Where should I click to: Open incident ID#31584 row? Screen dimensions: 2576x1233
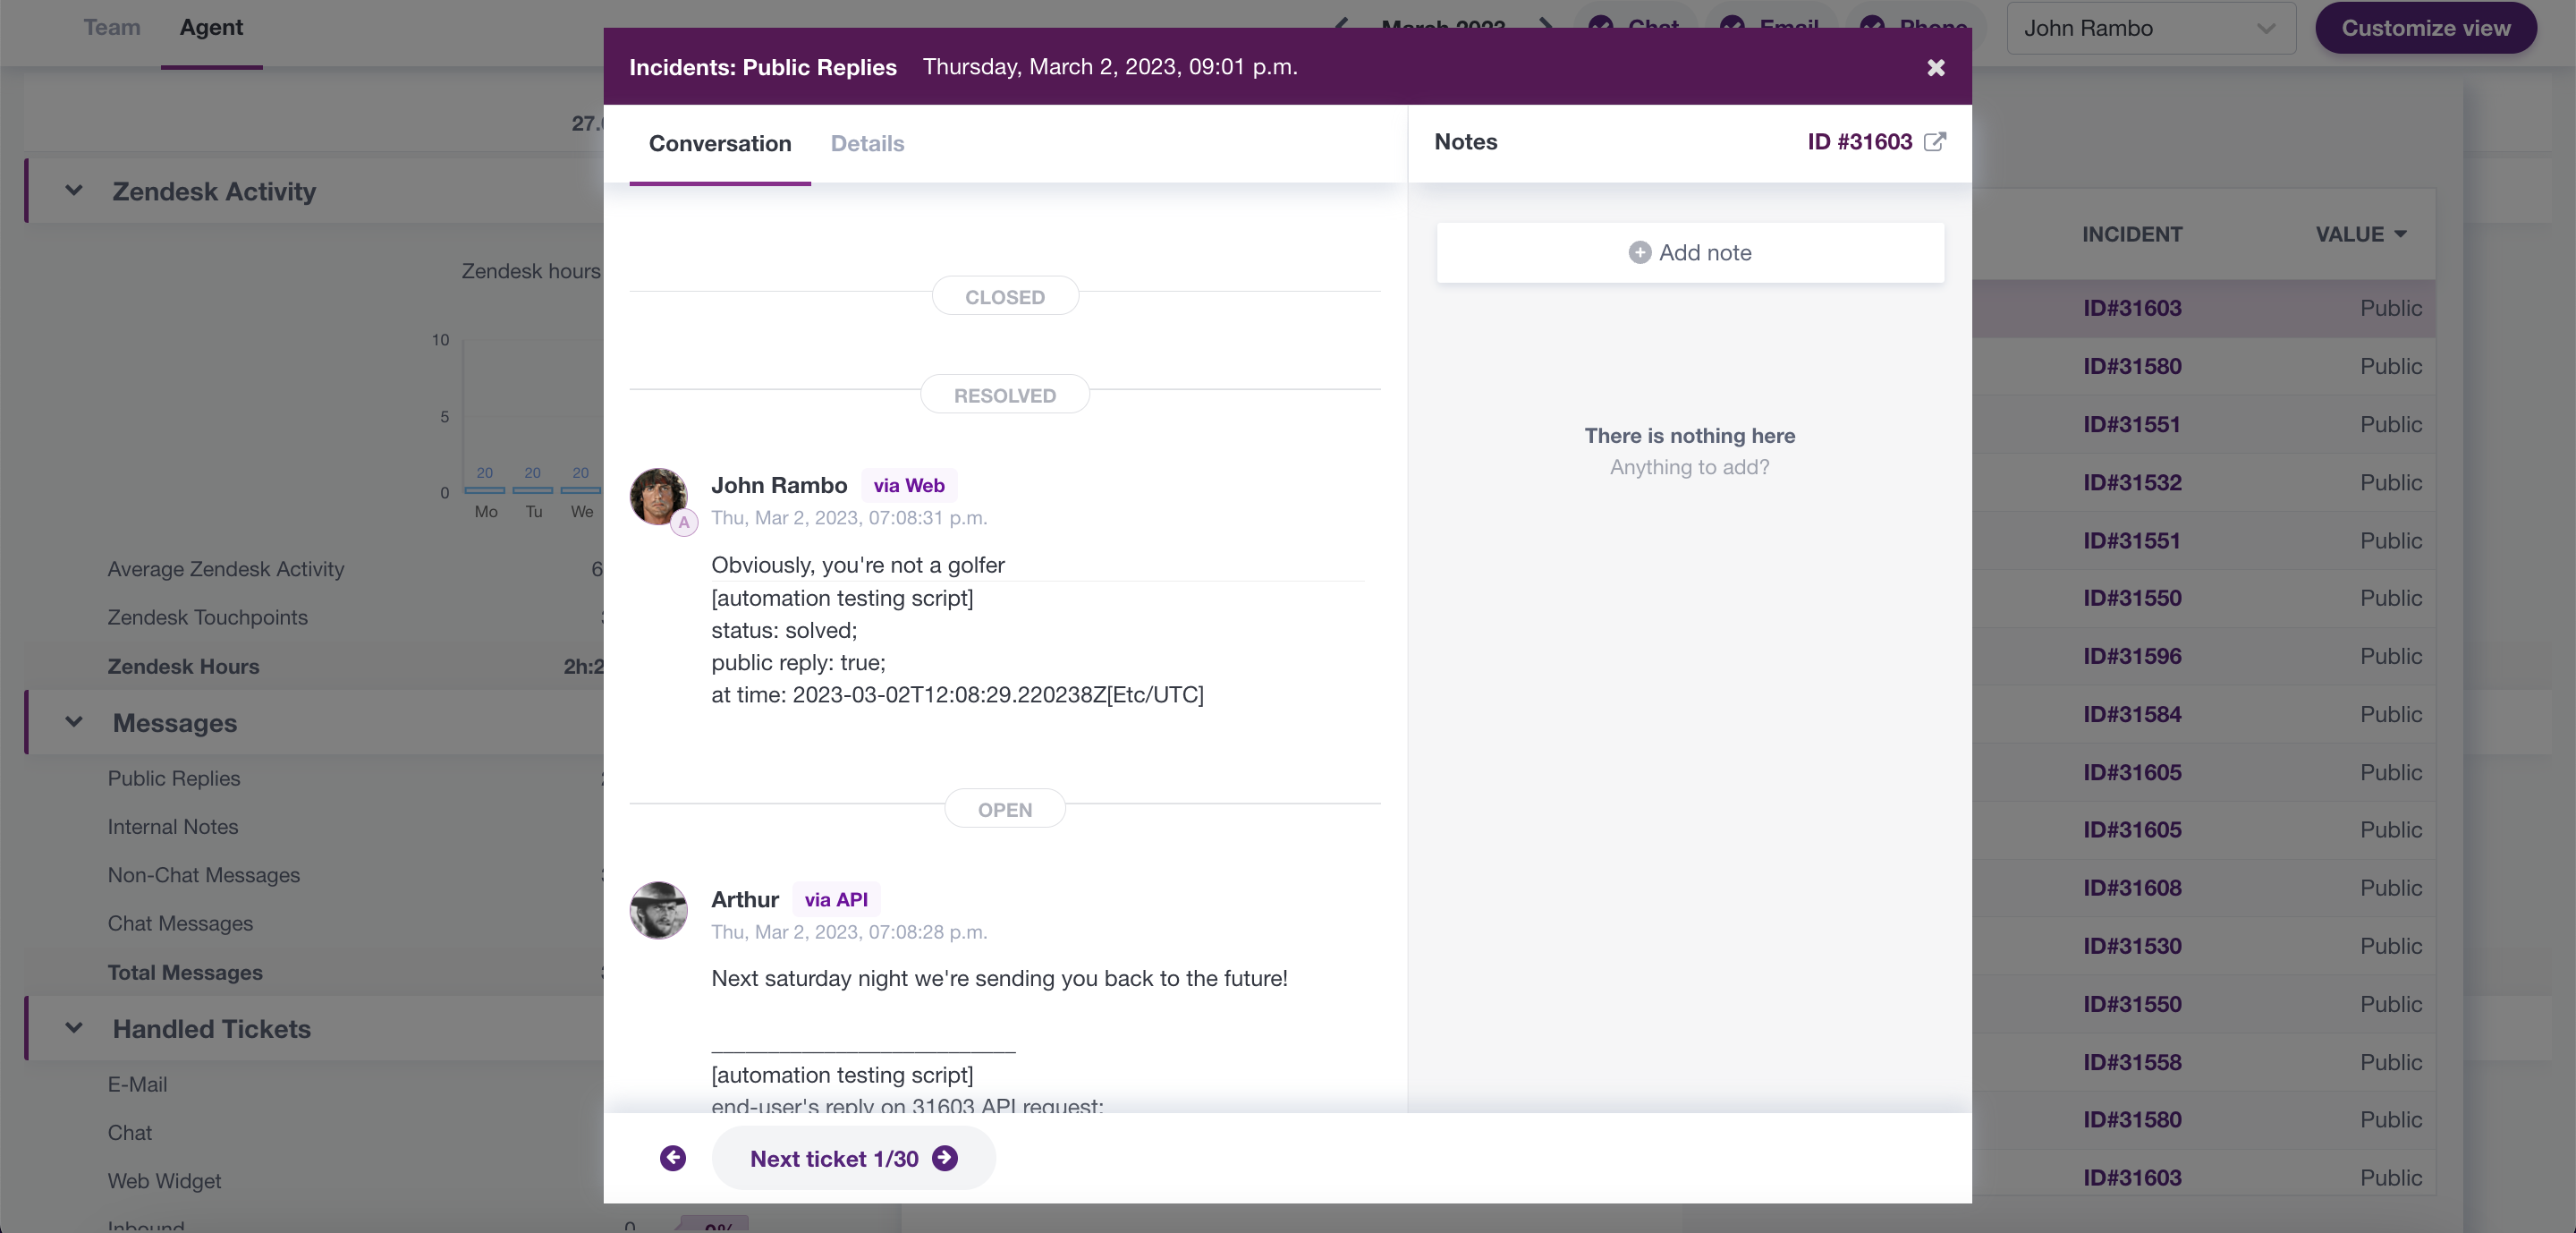point(2132,715)
